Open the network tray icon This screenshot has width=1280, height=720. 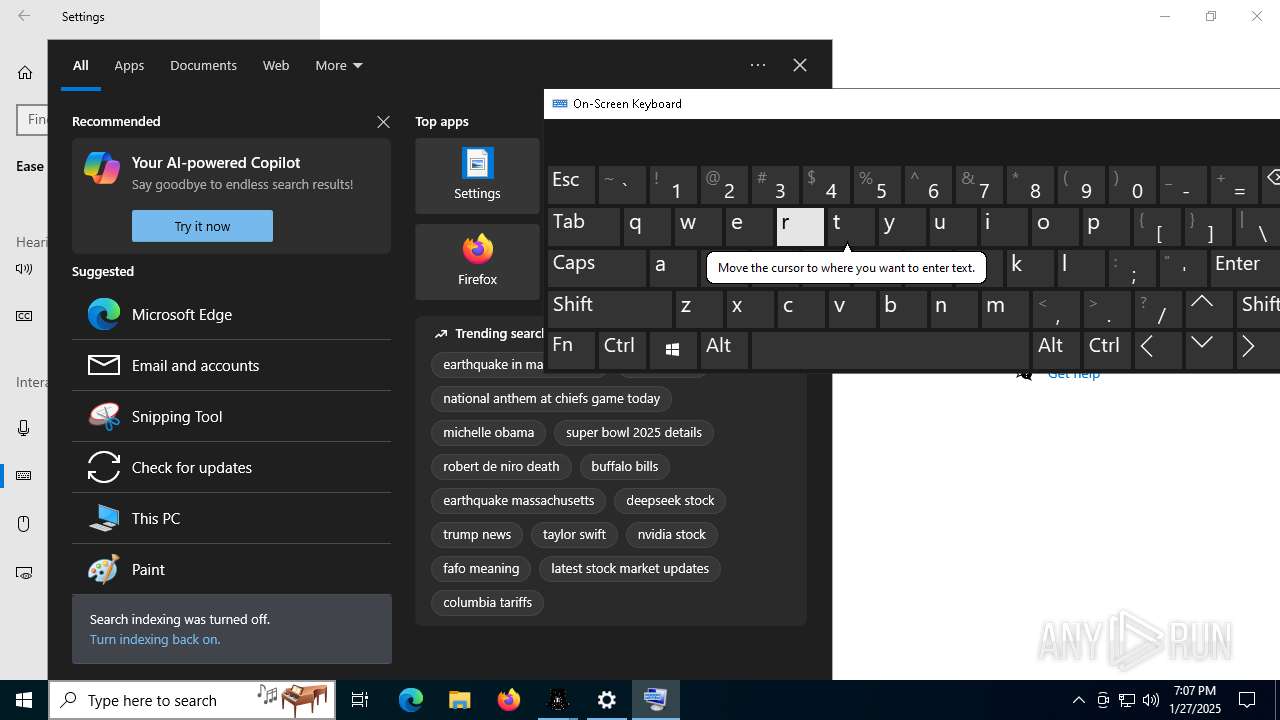[x=1127, y=700]
